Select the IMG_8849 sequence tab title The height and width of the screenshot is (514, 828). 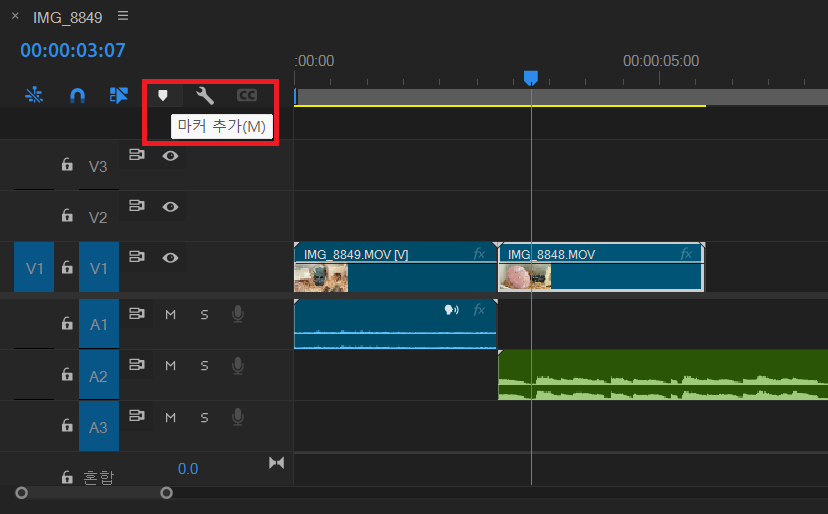(x=68, y=17)
